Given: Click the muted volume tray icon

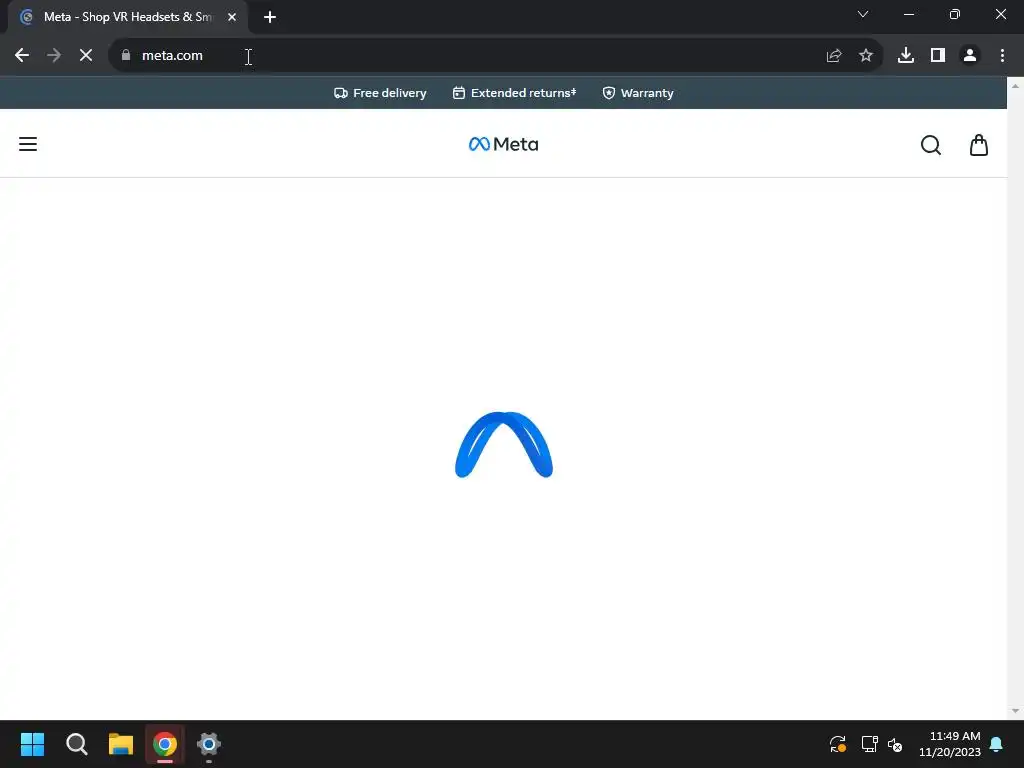Looking at the screenshot, I should (x=895, y=744).
